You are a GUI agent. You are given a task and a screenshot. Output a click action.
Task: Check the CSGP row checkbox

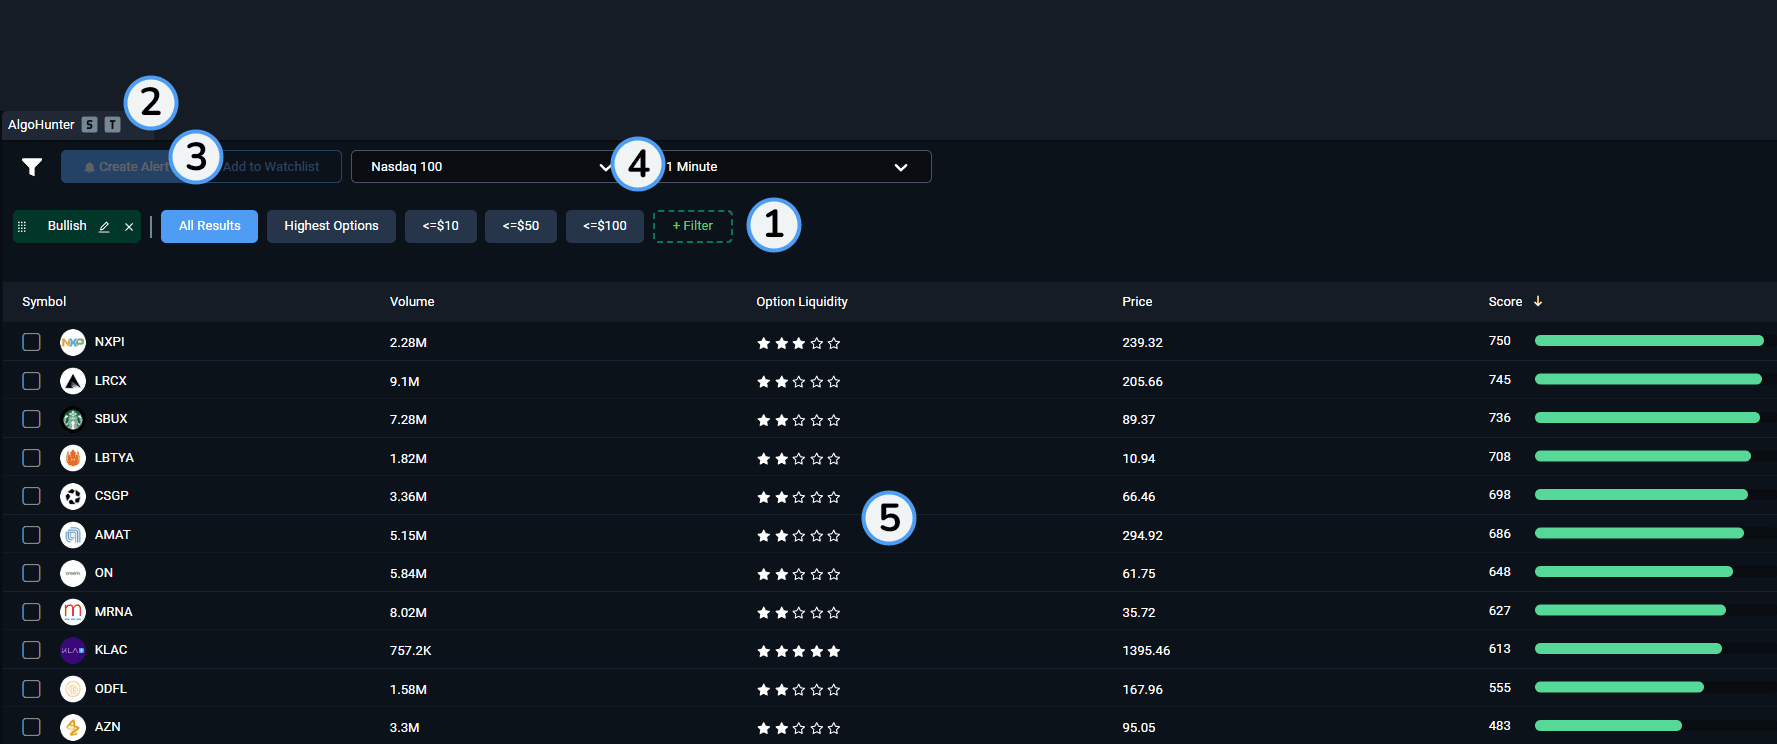tap(32, 496)
